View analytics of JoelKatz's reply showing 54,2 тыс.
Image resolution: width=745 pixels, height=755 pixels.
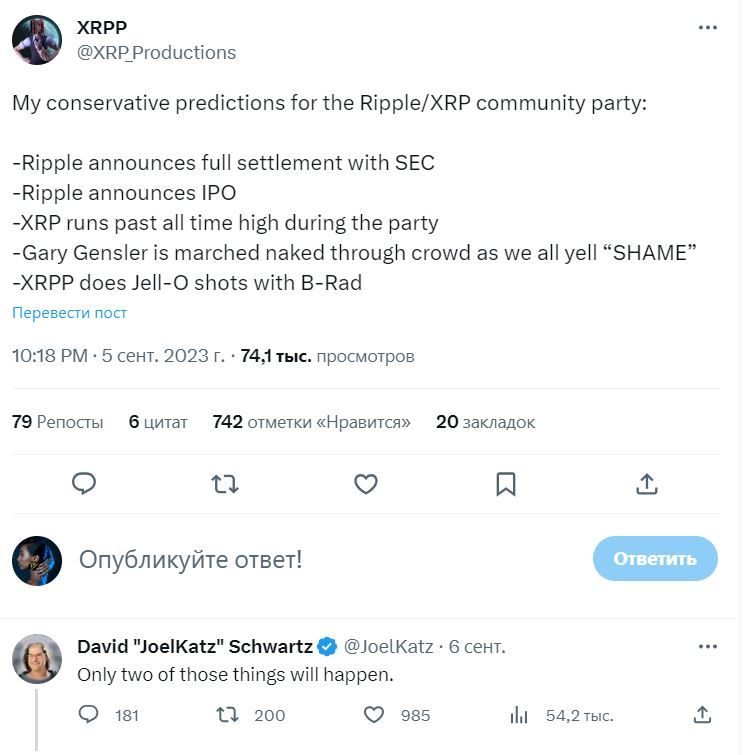(x=519, y=715)
